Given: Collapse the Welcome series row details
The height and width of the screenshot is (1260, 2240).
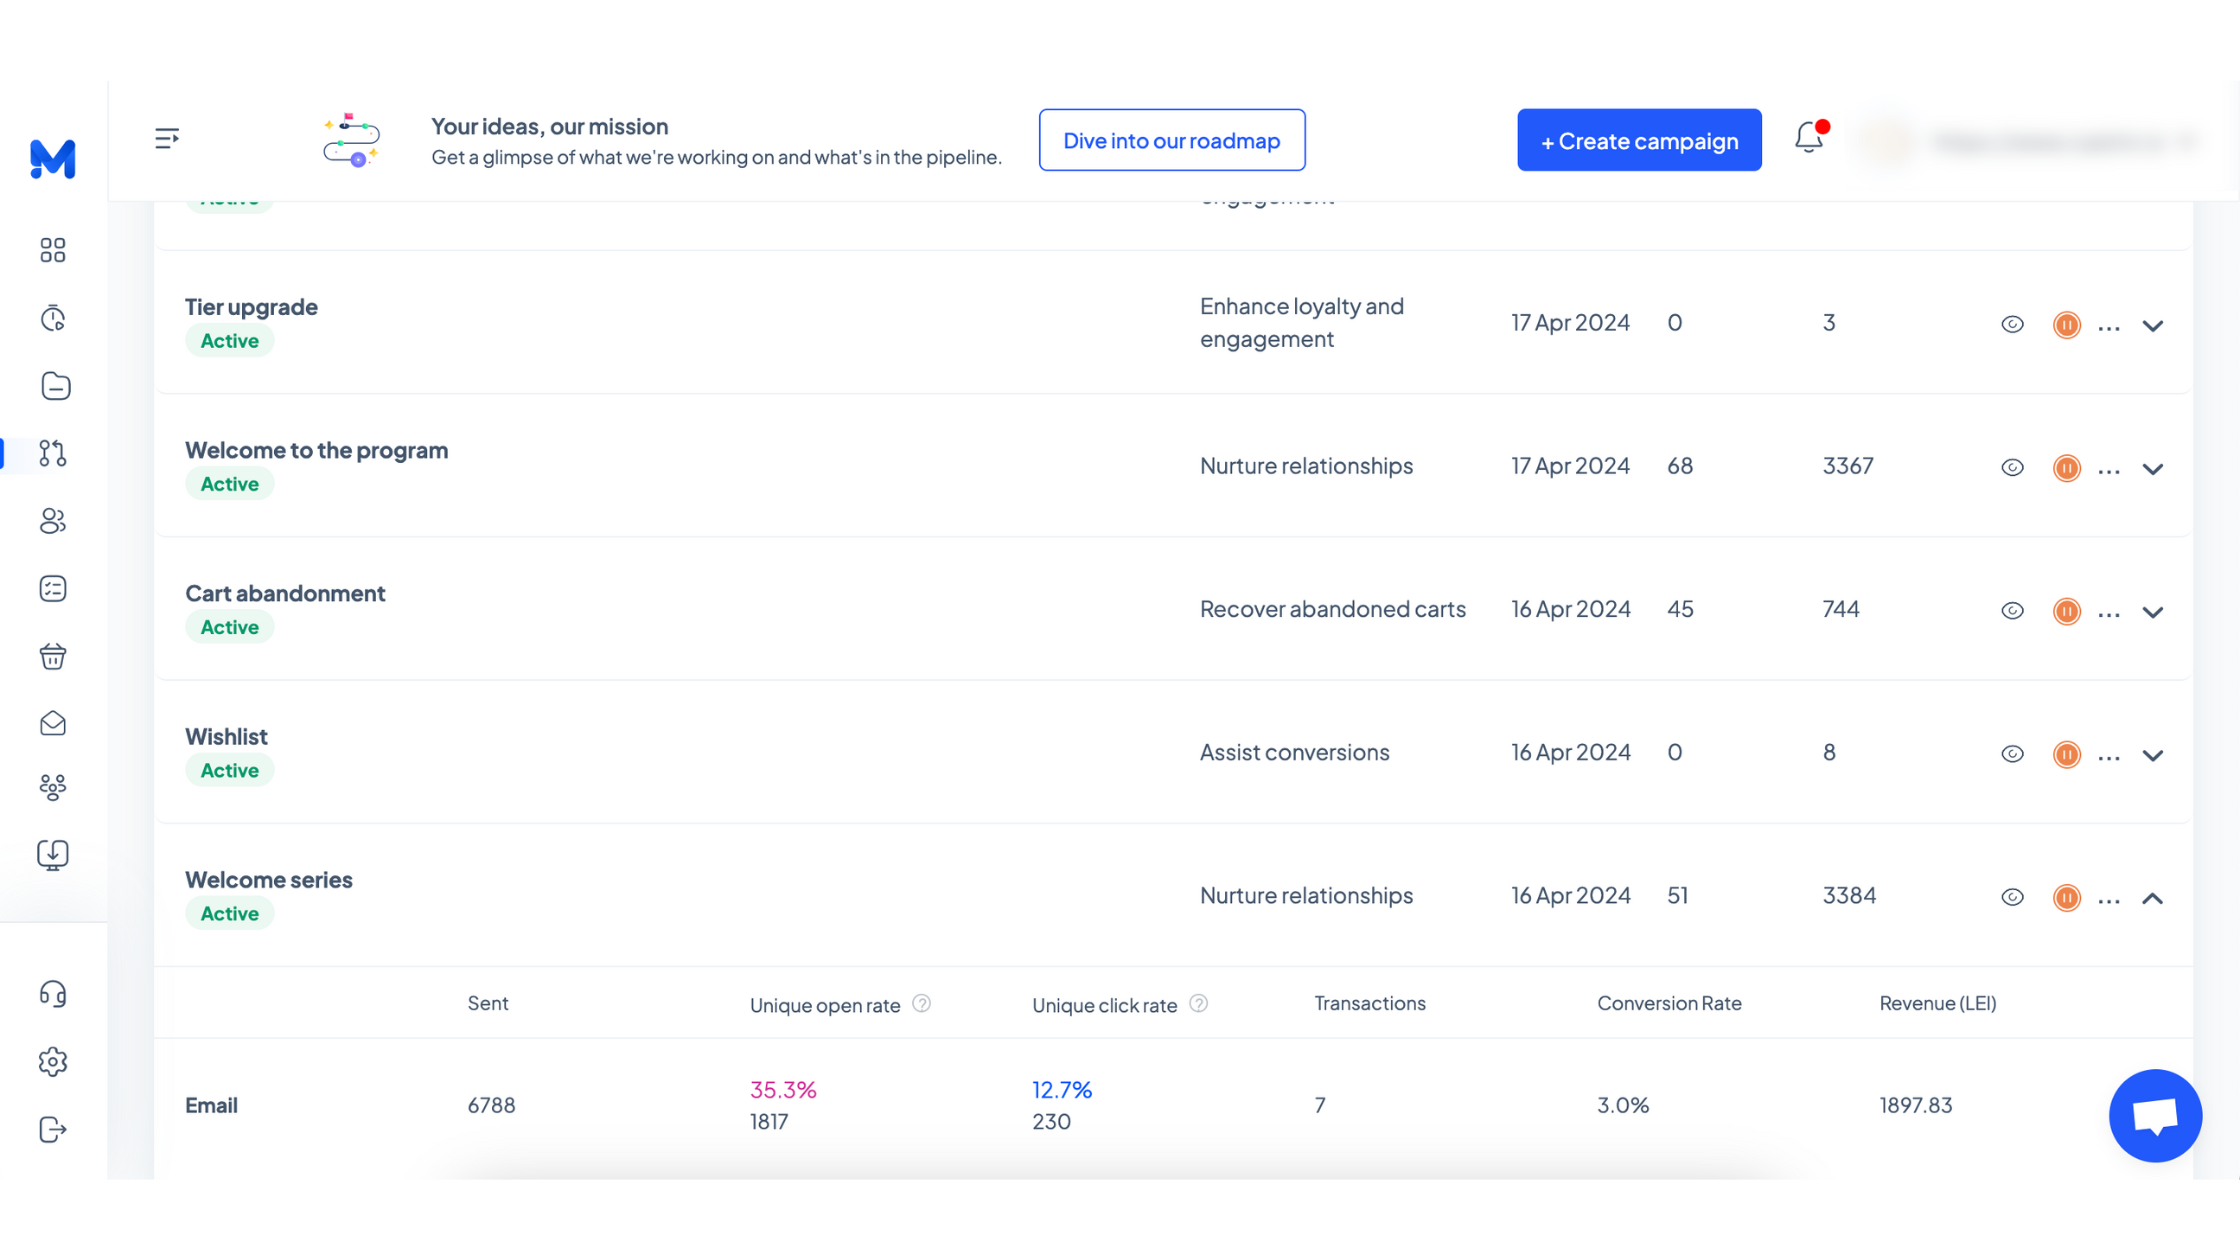Looking at the screenshot, I should (x=2153, y=899).
